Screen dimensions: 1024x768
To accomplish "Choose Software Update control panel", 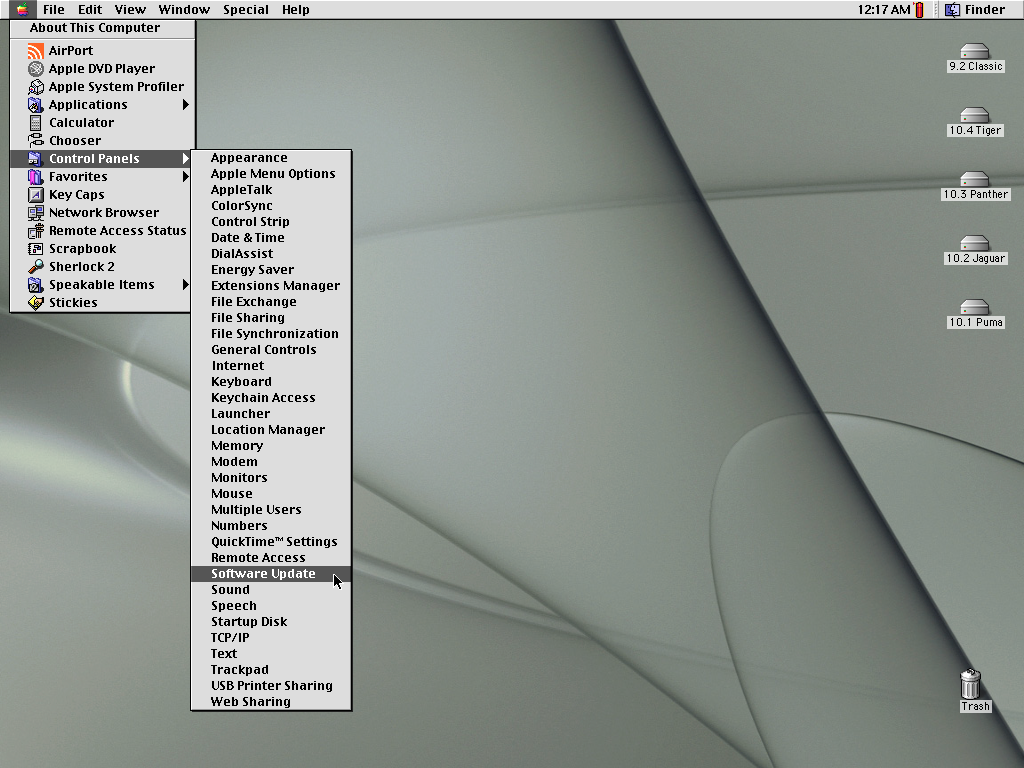I will pos(271,574).
